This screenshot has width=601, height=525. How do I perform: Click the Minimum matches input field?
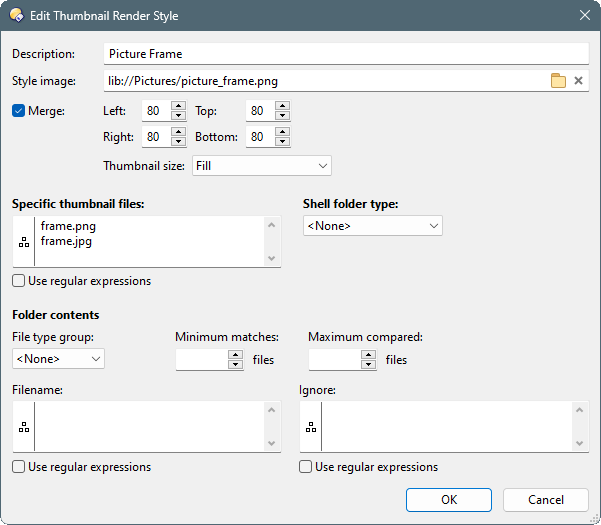[202, 360]
